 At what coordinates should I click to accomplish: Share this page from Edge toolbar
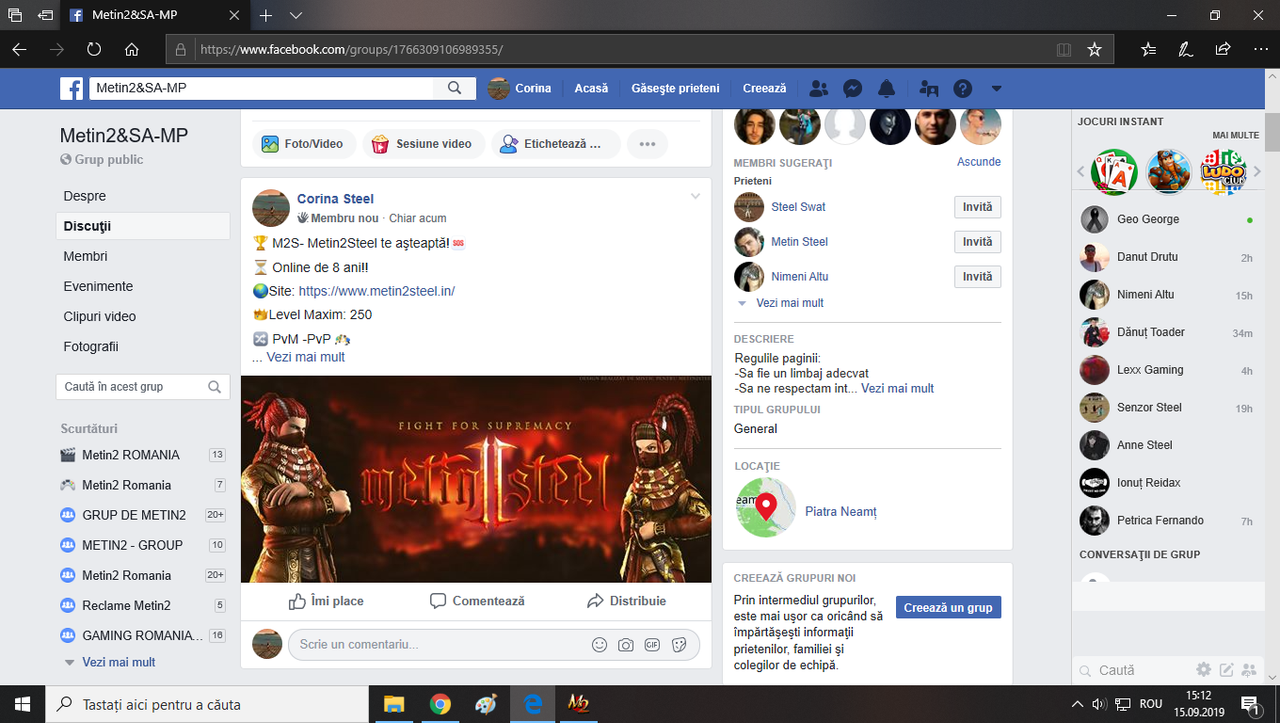(1222, 49)
